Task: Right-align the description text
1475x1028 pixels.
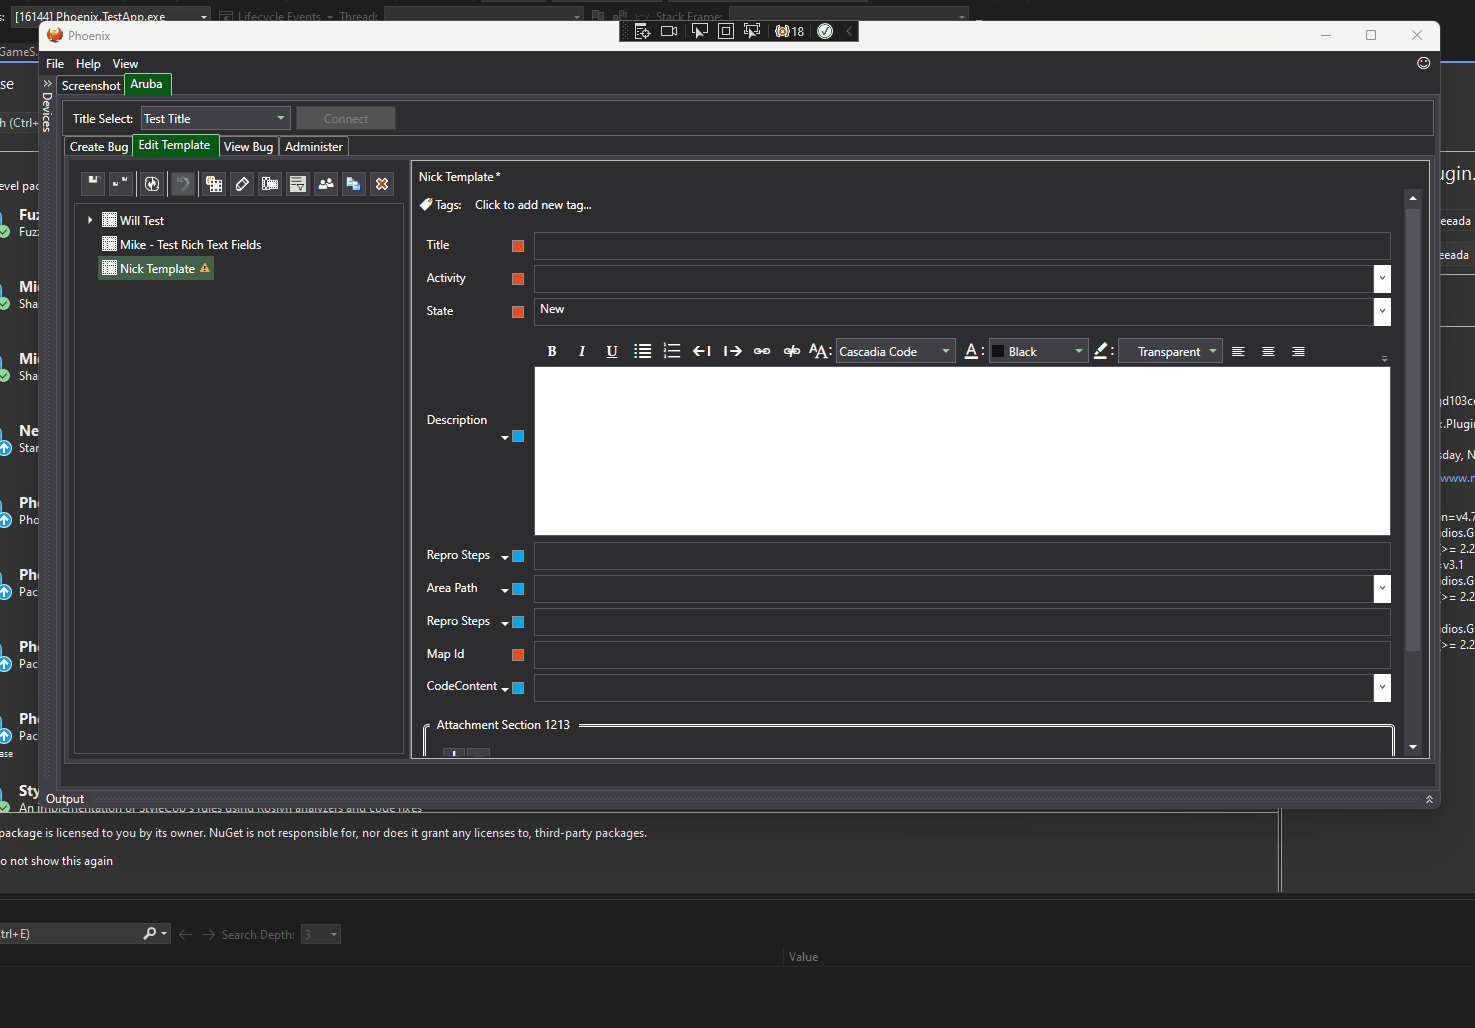Action: click(x=1298, y=352)
